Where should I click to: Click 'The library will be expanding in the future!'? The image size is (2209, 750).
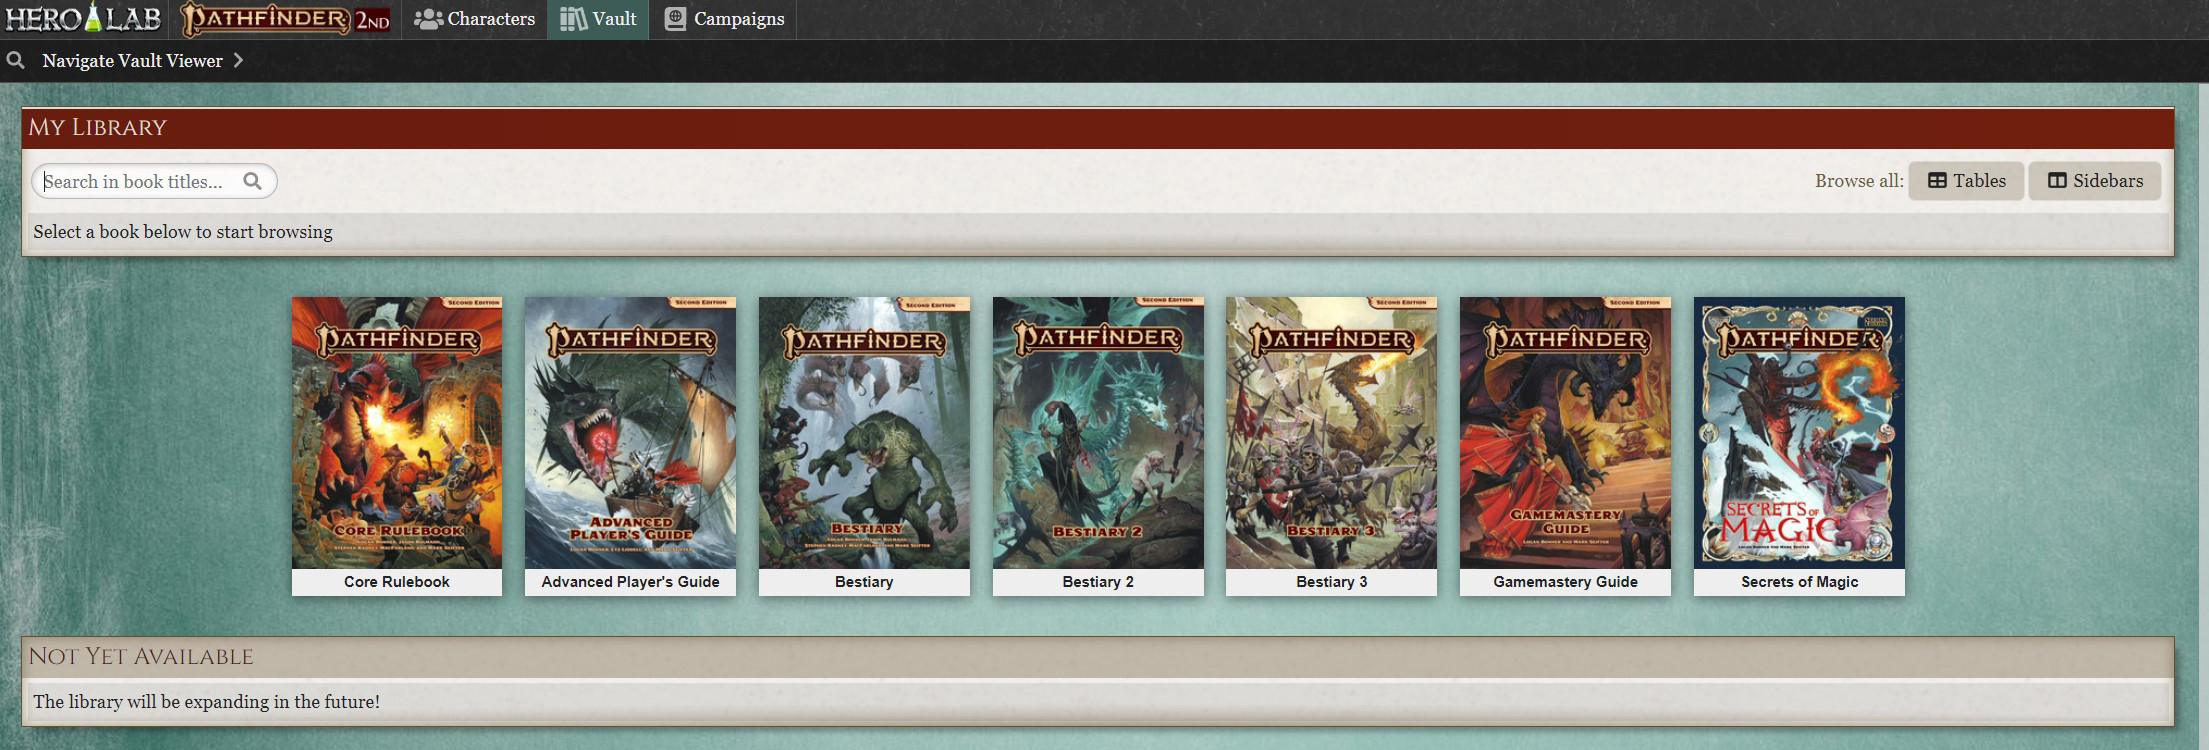click(207, 702)
